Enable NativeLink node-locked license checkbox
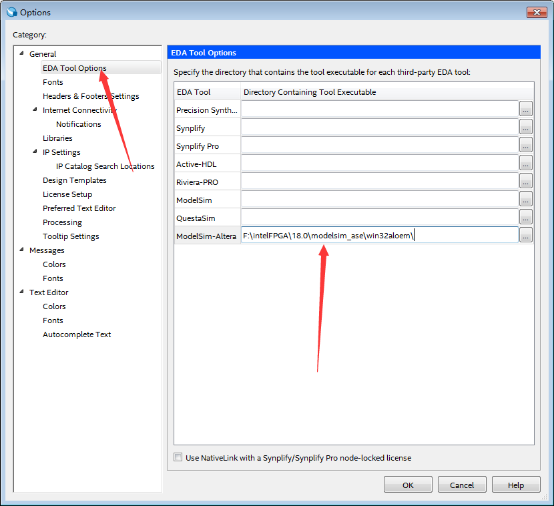This screenshot has width=554, height=506. click(178, 457)
